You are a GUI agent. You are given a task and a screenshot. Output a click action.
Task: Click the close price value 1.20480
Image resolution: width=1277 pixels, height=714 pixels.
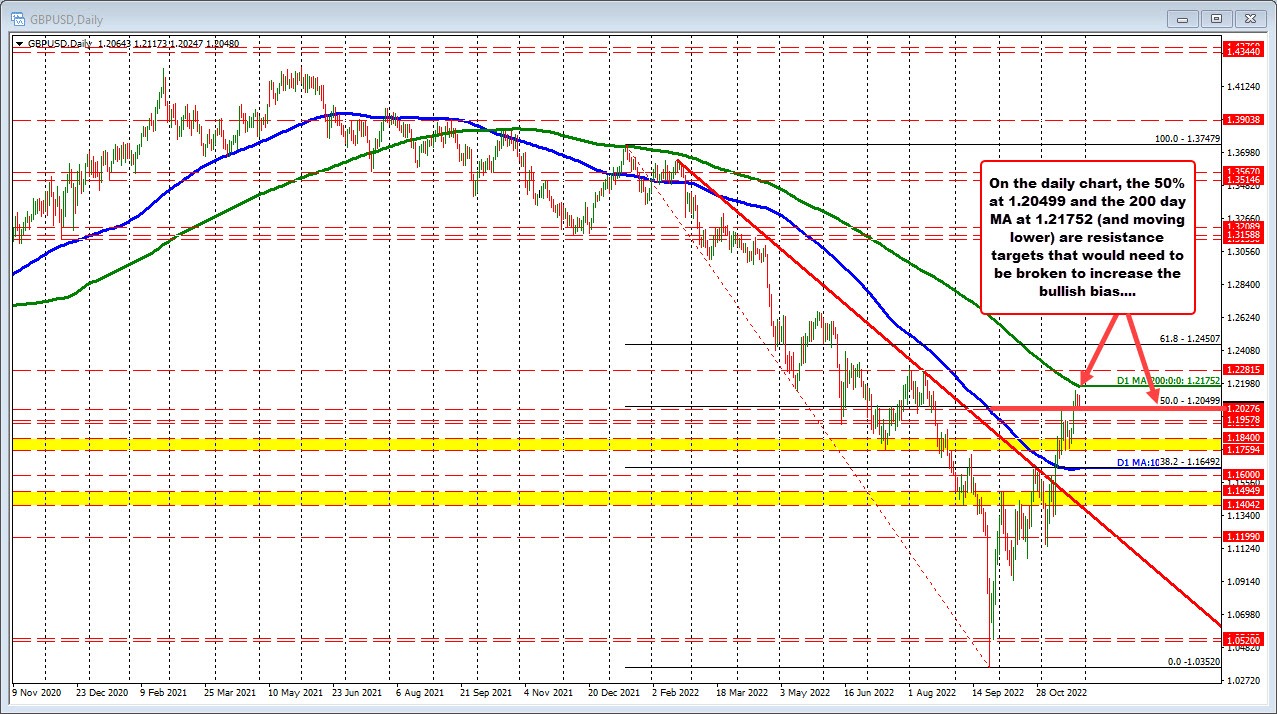click(222, 44)
